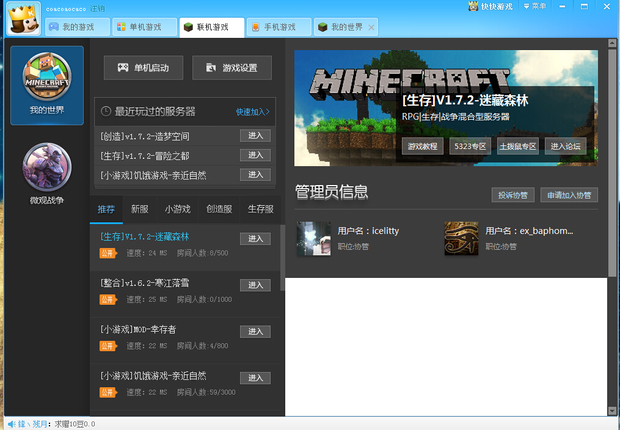
Task: Click the phone icon on 手机游戏 tab
Action: pos(256,27)
